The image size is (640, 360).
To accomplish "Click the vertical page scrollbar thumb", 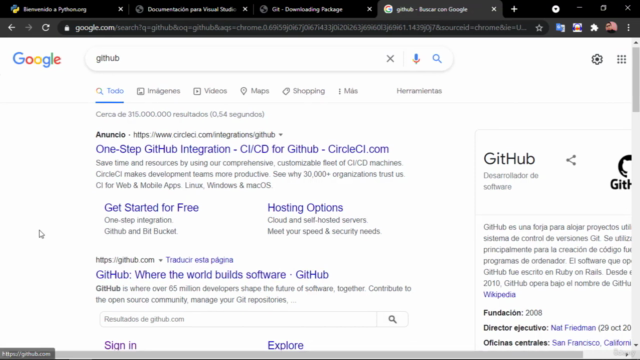I will pos(636,79).
